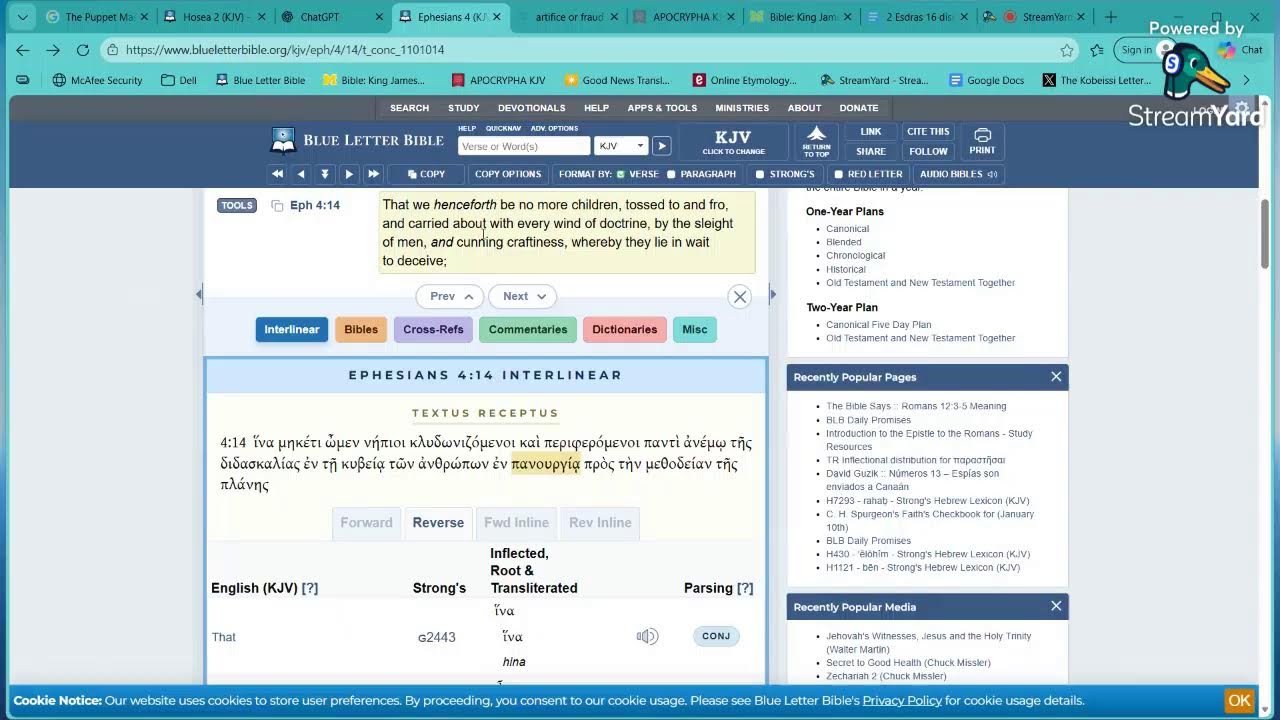The height and width of the screenshot is (720, 1280).
Task: Toggle the Red Letter checkbox
Action: tap(838, 174)
